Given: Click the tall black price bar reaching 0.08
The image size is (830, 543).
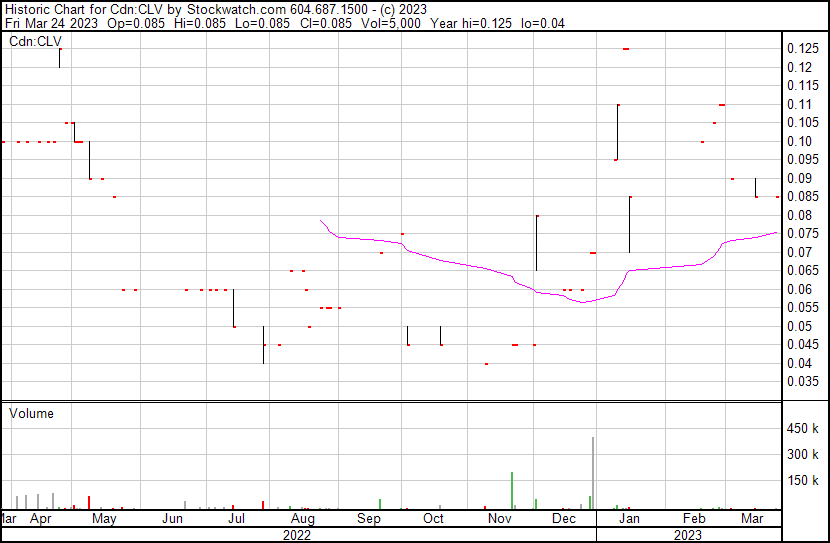Looking at the screenshot, I should 537,243.
